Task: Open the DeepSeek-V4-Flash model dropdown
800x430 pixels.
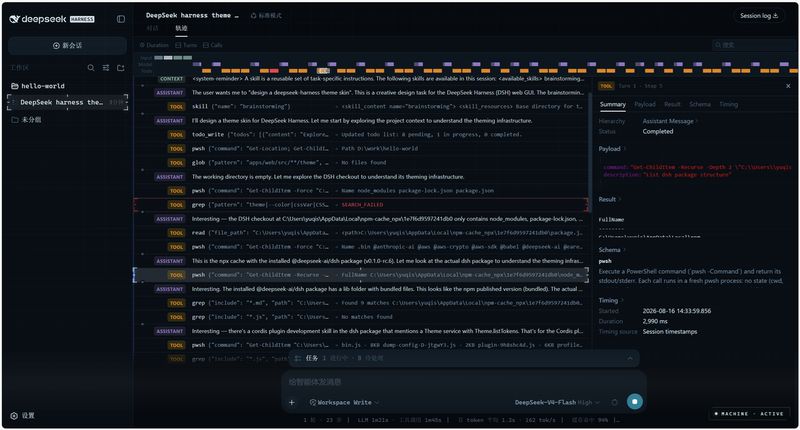Action: click(x=557, y=402)
